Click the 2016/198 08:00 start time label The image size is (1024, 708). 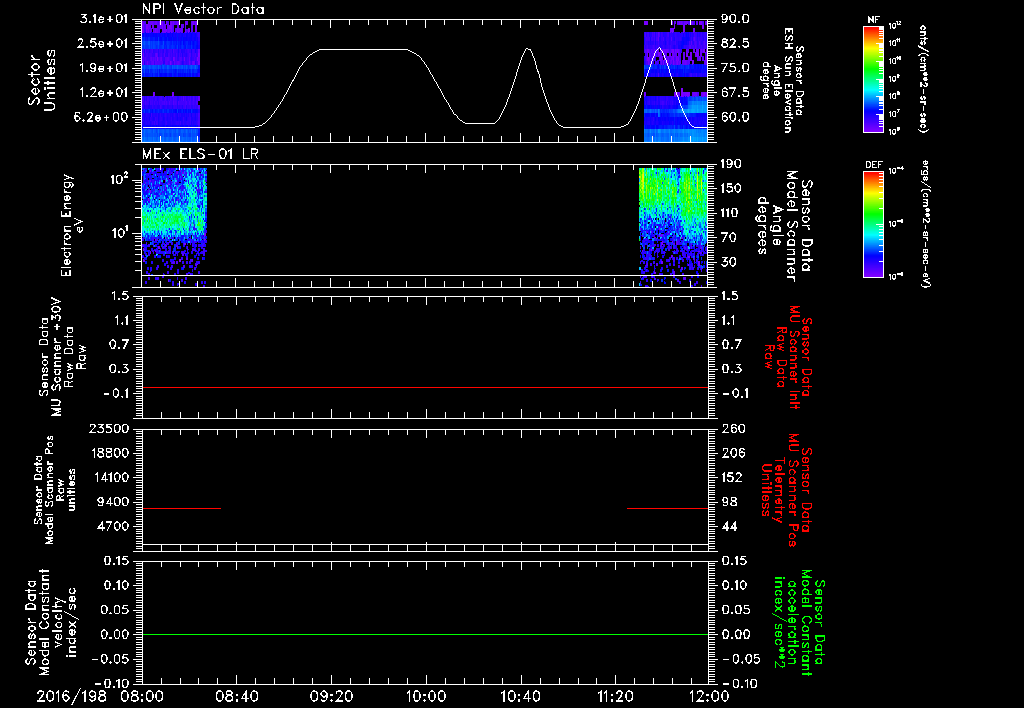pos(100,696)
